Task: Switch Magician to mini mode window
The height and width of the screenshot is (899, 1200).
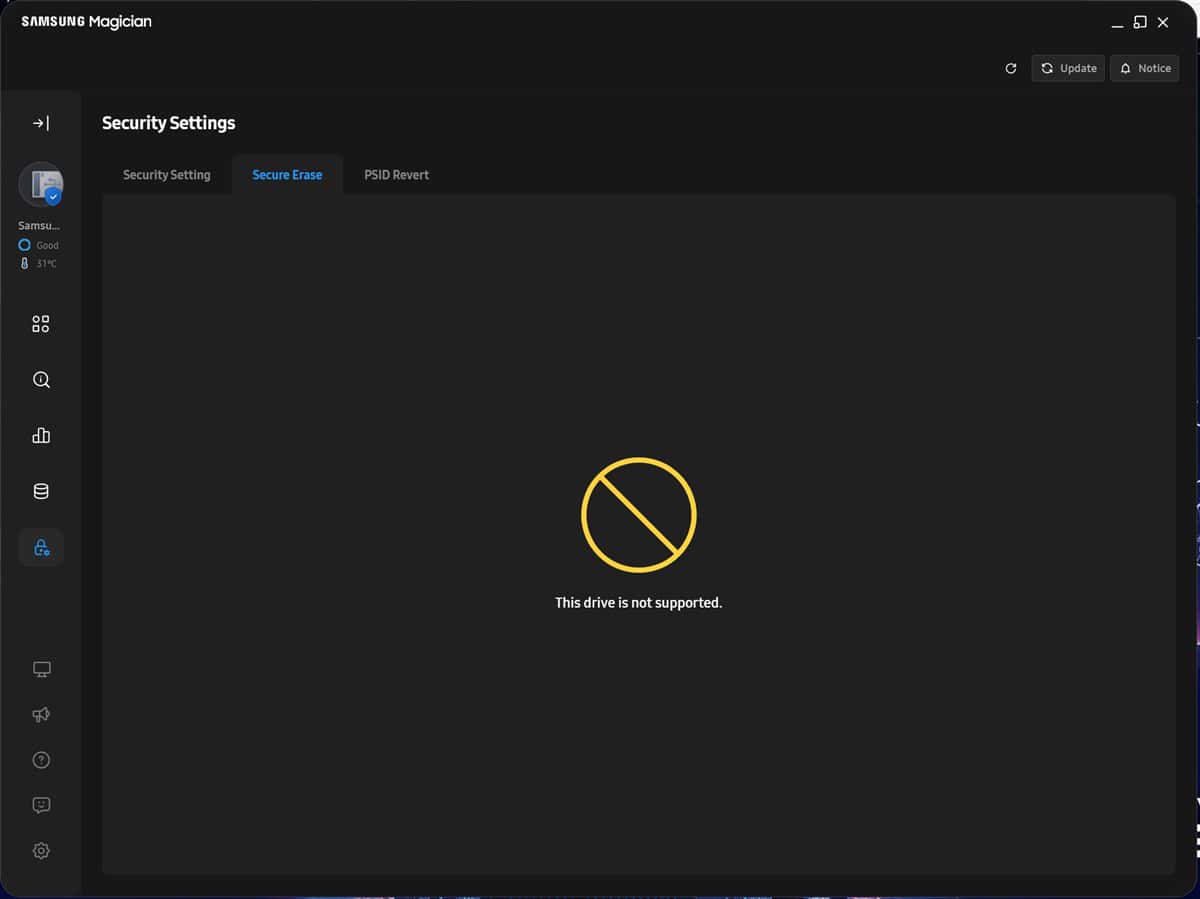Action: (1140, 22)
